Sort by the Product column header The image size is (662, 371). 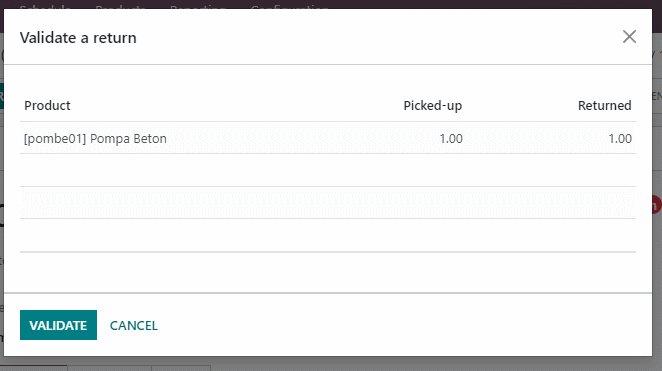click(47, 106)
